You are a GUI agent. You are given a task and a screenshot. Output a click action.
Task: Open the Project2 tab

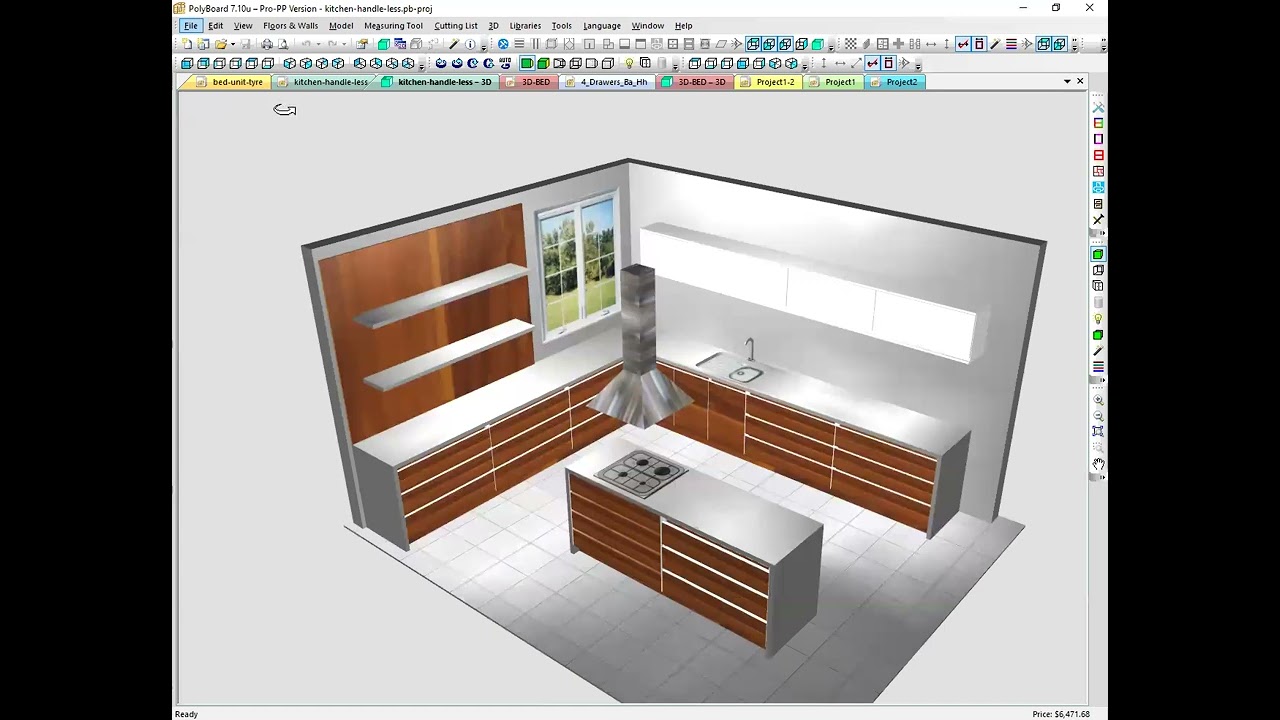pyautogui.click(x=894, y=82)
